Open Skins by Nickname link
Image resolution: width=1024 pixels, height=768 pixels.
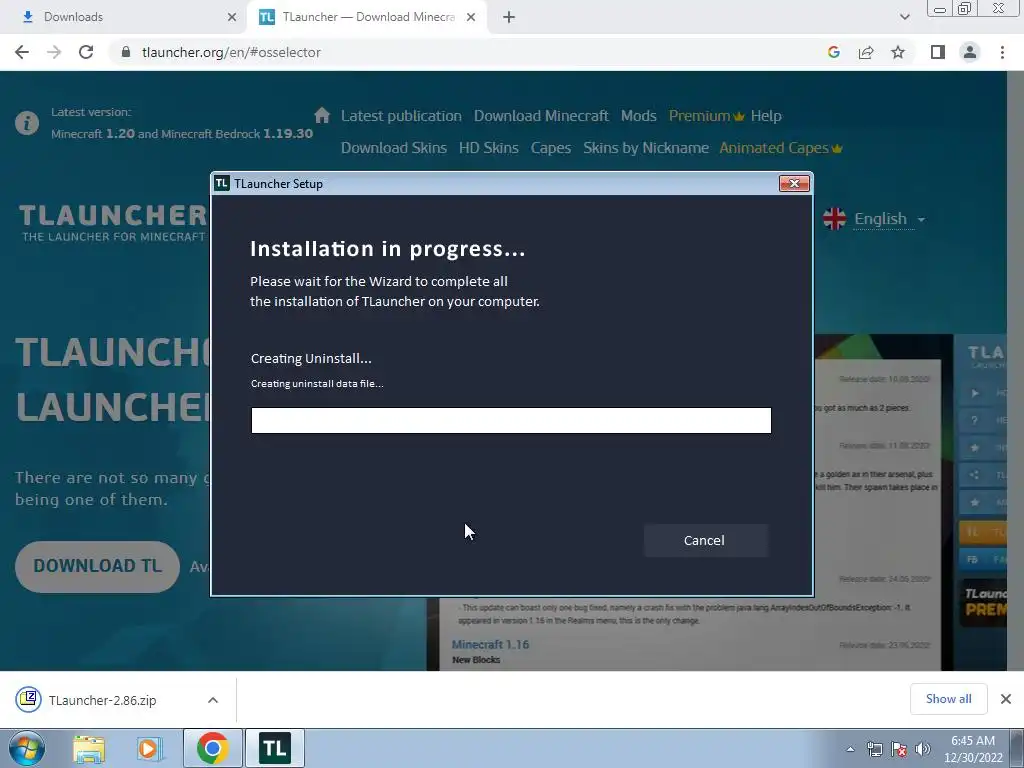(646, 148)
